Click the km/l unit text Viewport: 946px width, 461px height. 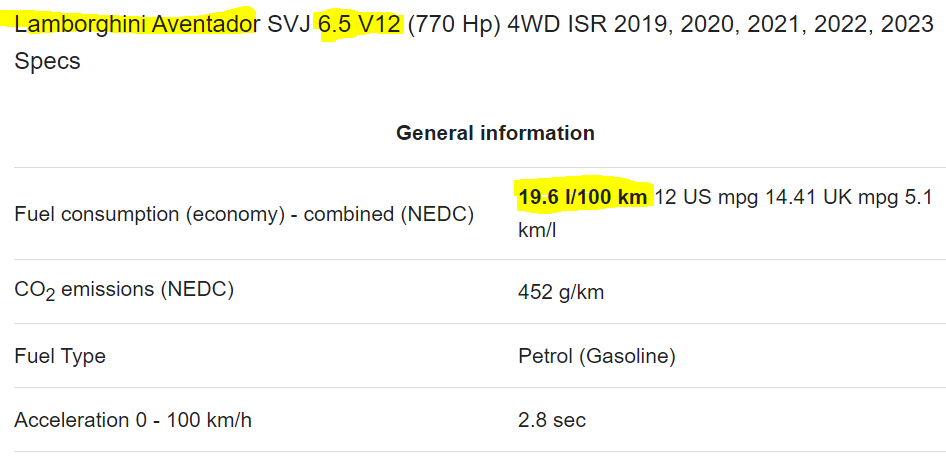pyautogui.click(x=537, y=230)
